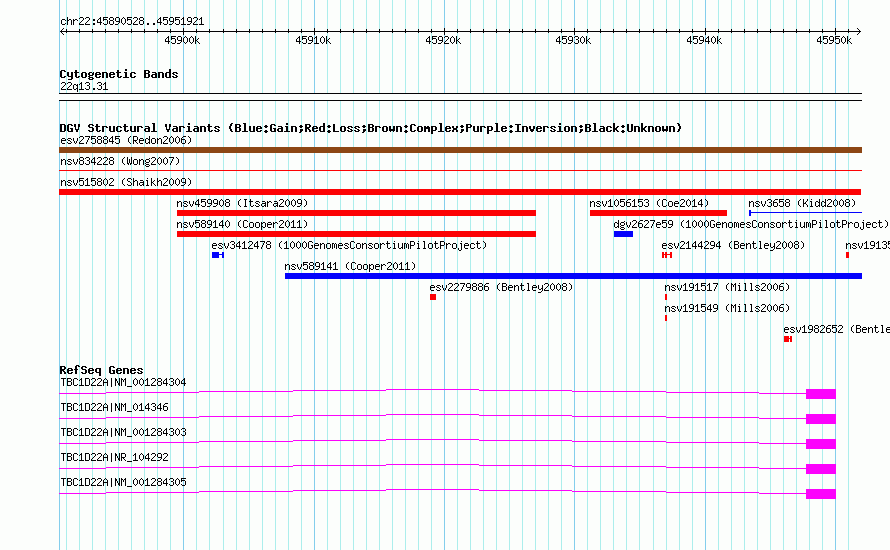Click the 45920k ruler tick label
The height and width of the screenshot is (550, 890).
click(x=443, y=40)
